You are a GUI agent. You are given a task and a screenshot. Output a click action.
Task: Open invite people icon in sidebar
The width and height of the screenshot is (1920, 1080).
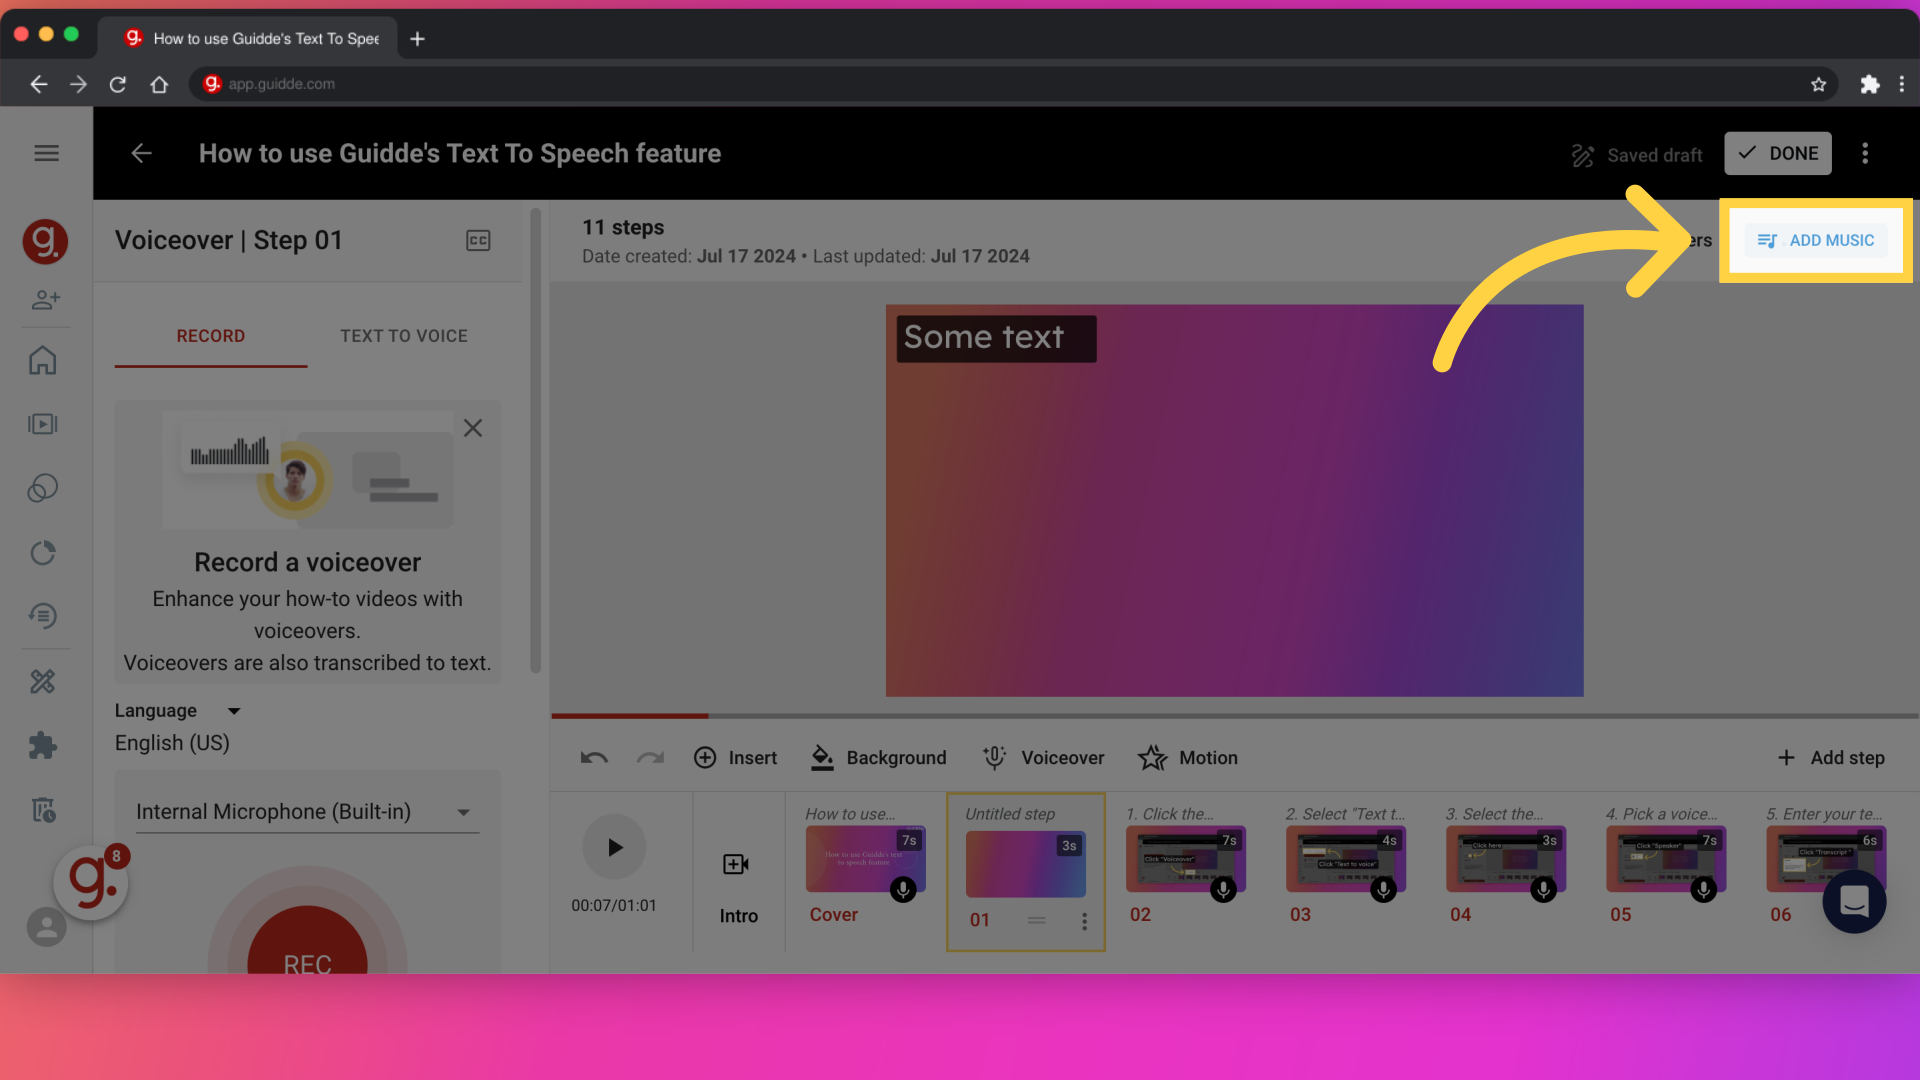pos(45,299)
